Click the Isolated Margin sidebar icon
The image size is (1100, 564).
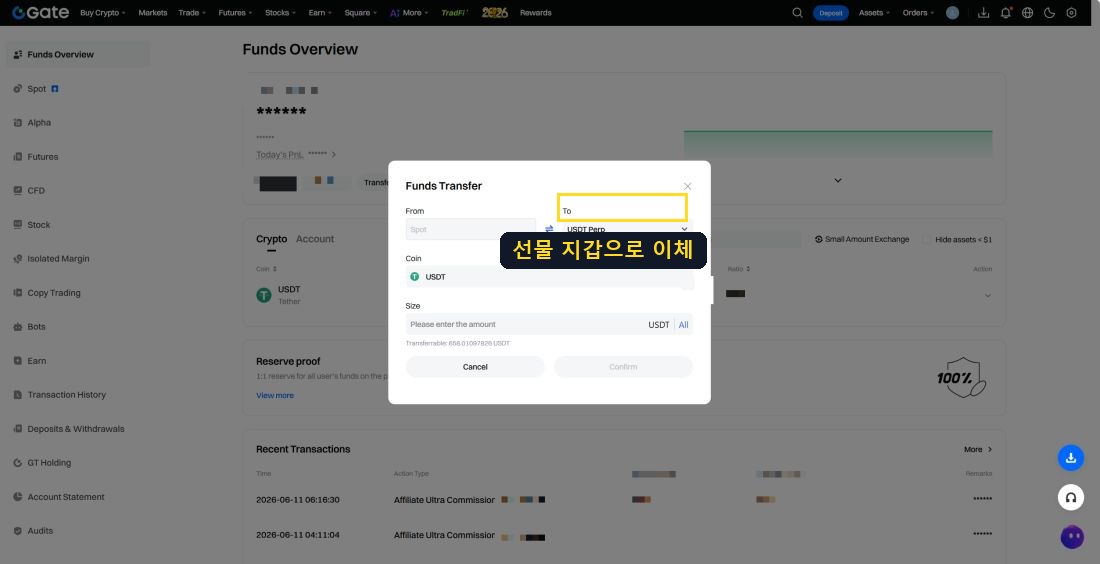(x=18, y=259)
